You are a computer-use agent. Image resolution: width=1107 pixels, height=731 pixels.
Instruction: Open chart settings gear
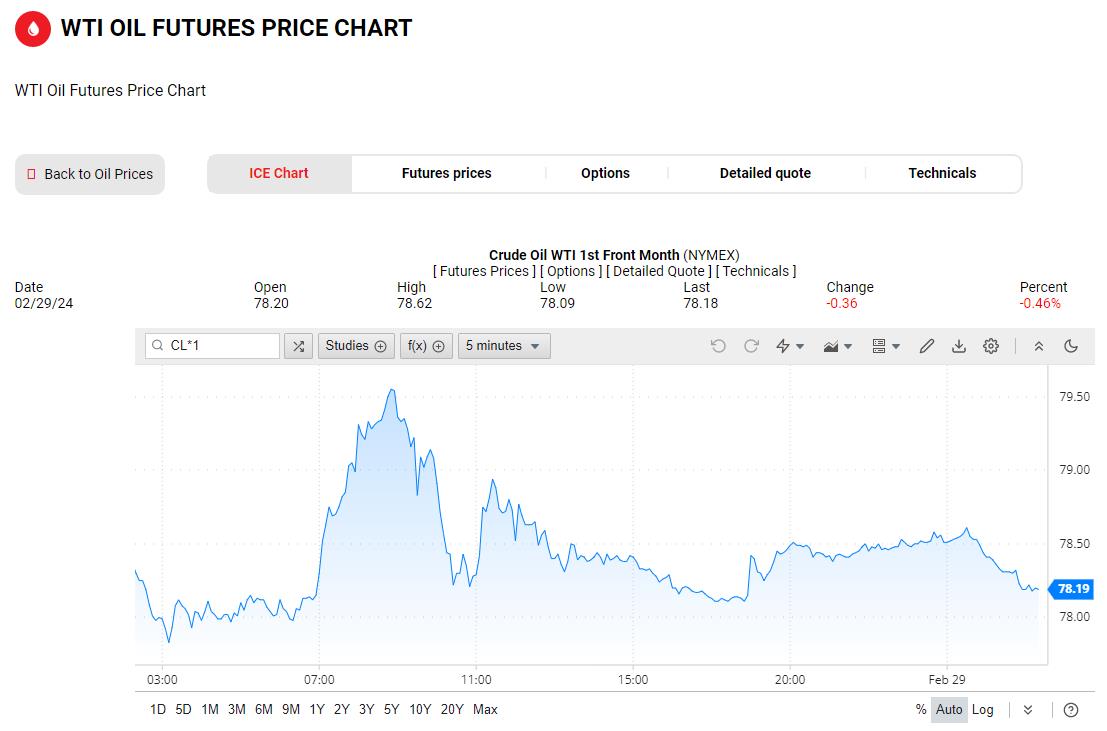[991, 346]
